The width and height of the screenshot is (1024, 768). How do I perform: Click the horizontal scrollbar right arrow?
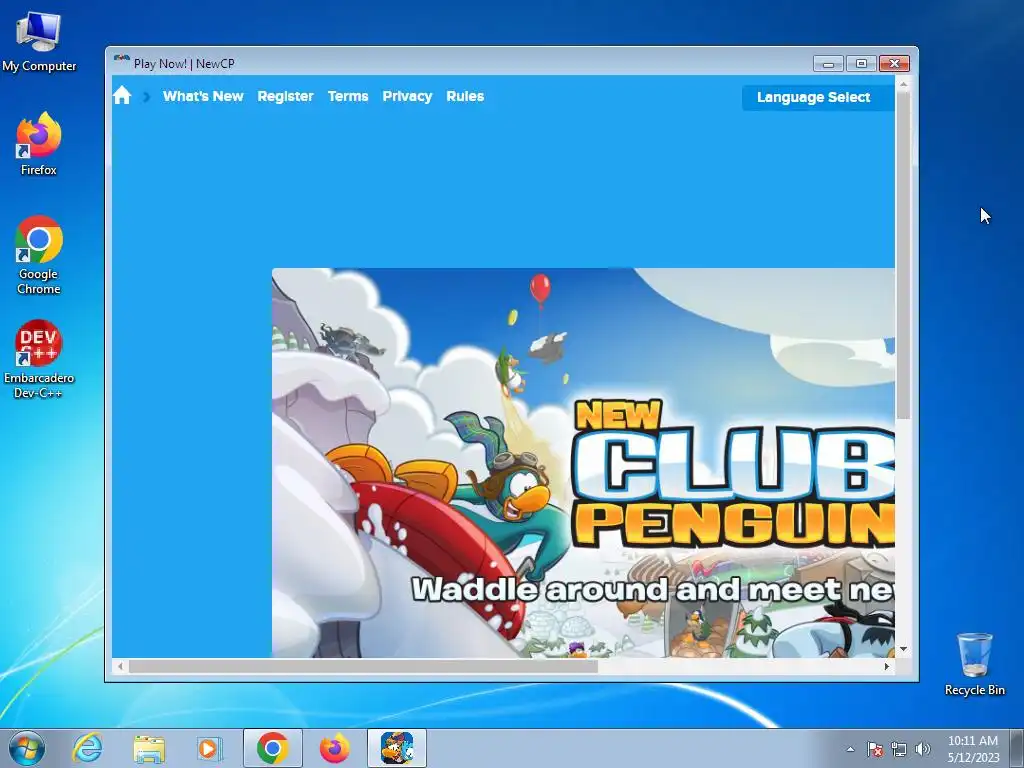(887, 666)
